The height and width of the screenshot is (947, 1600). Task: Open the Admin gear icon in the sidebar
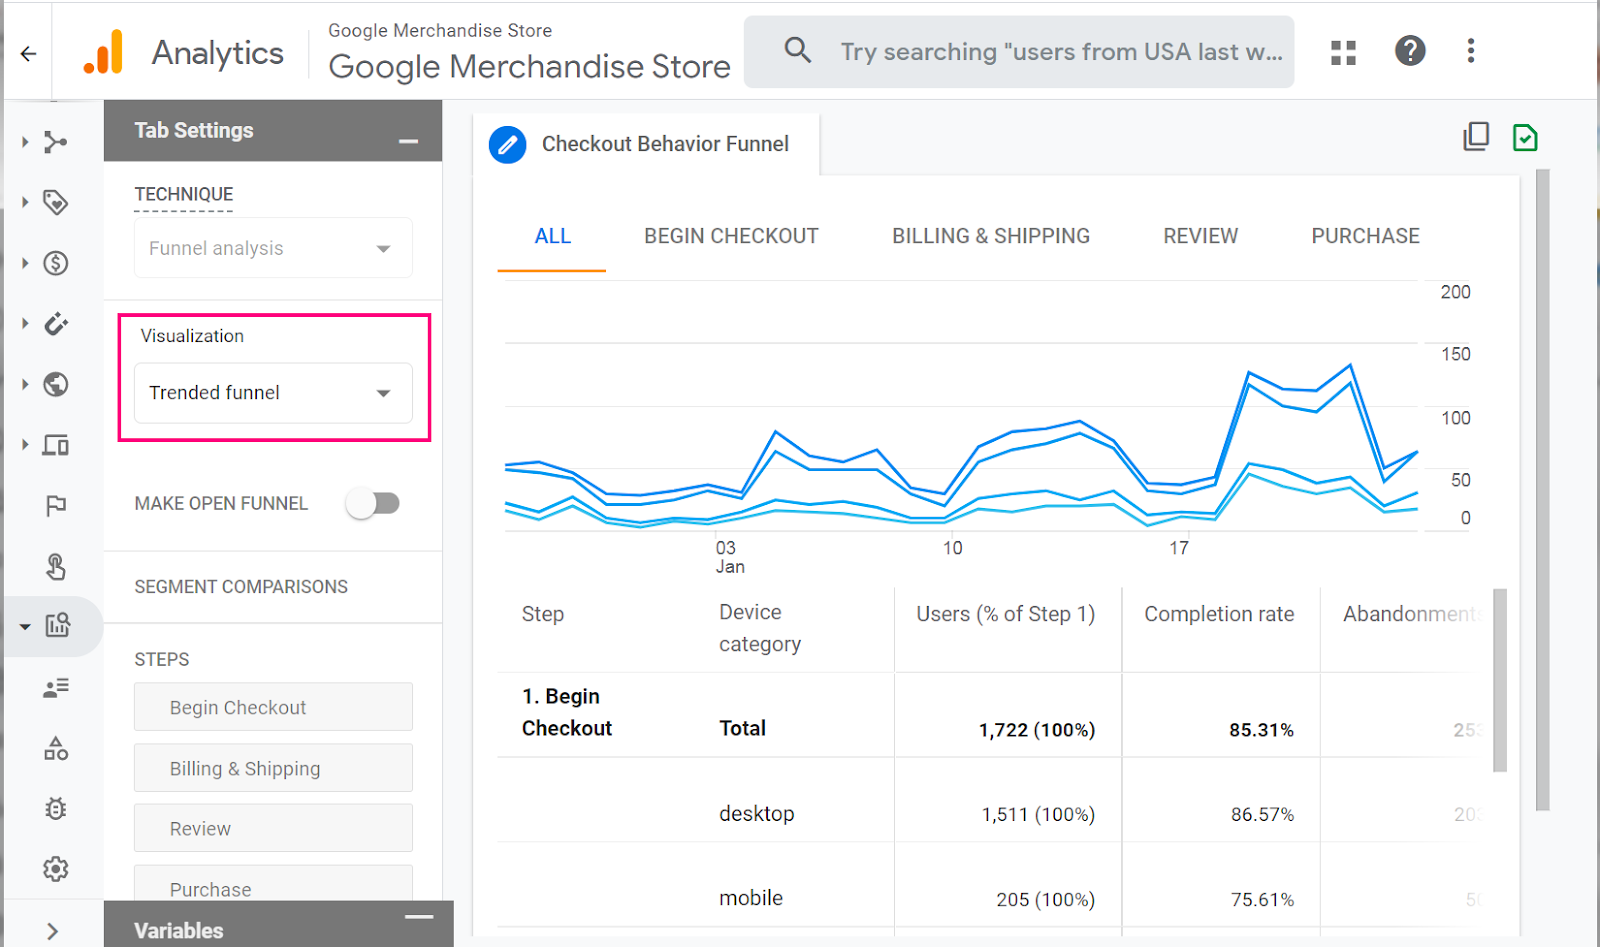[56, 869]
